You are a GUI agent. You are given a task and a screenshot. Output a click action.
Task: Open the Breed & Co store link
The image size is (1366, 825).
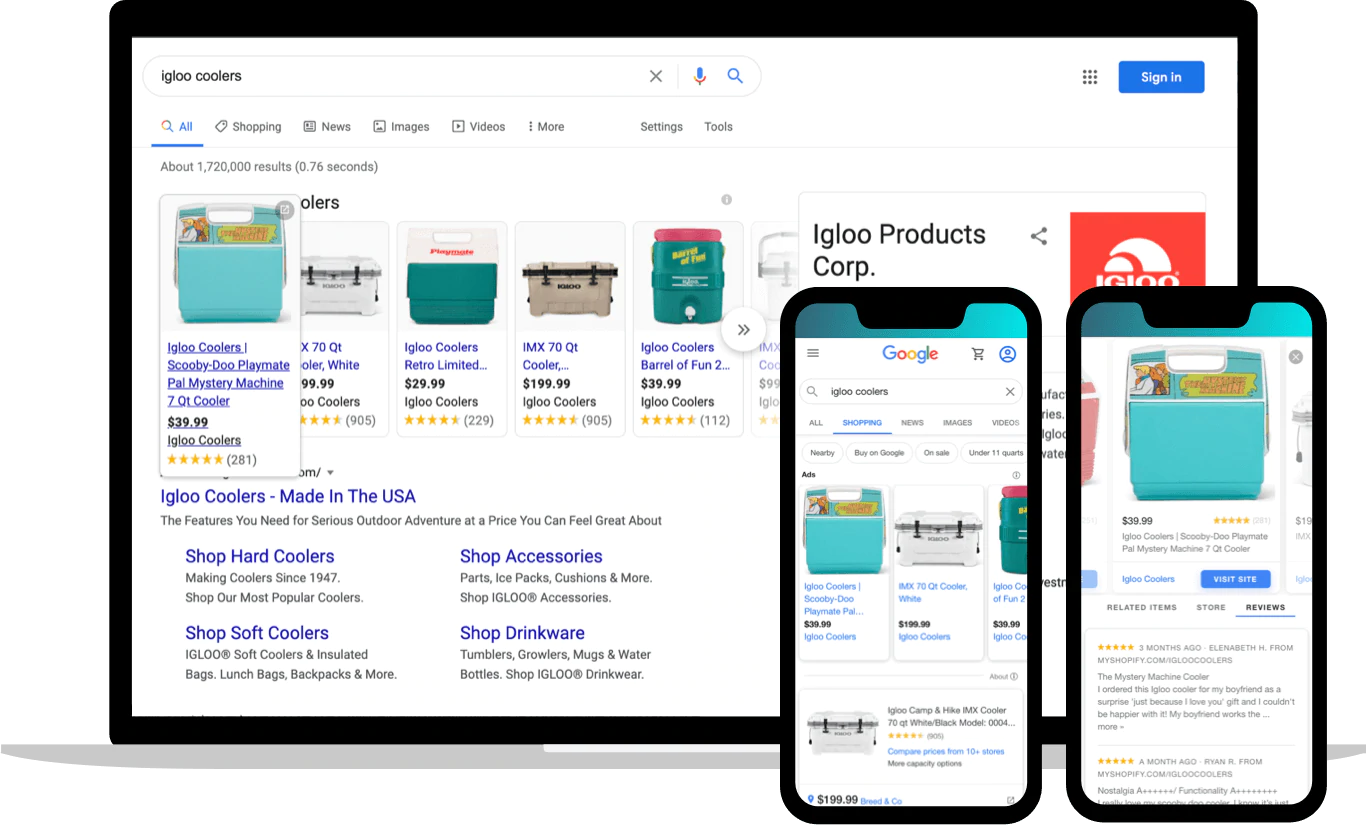[x=880, y=801]
